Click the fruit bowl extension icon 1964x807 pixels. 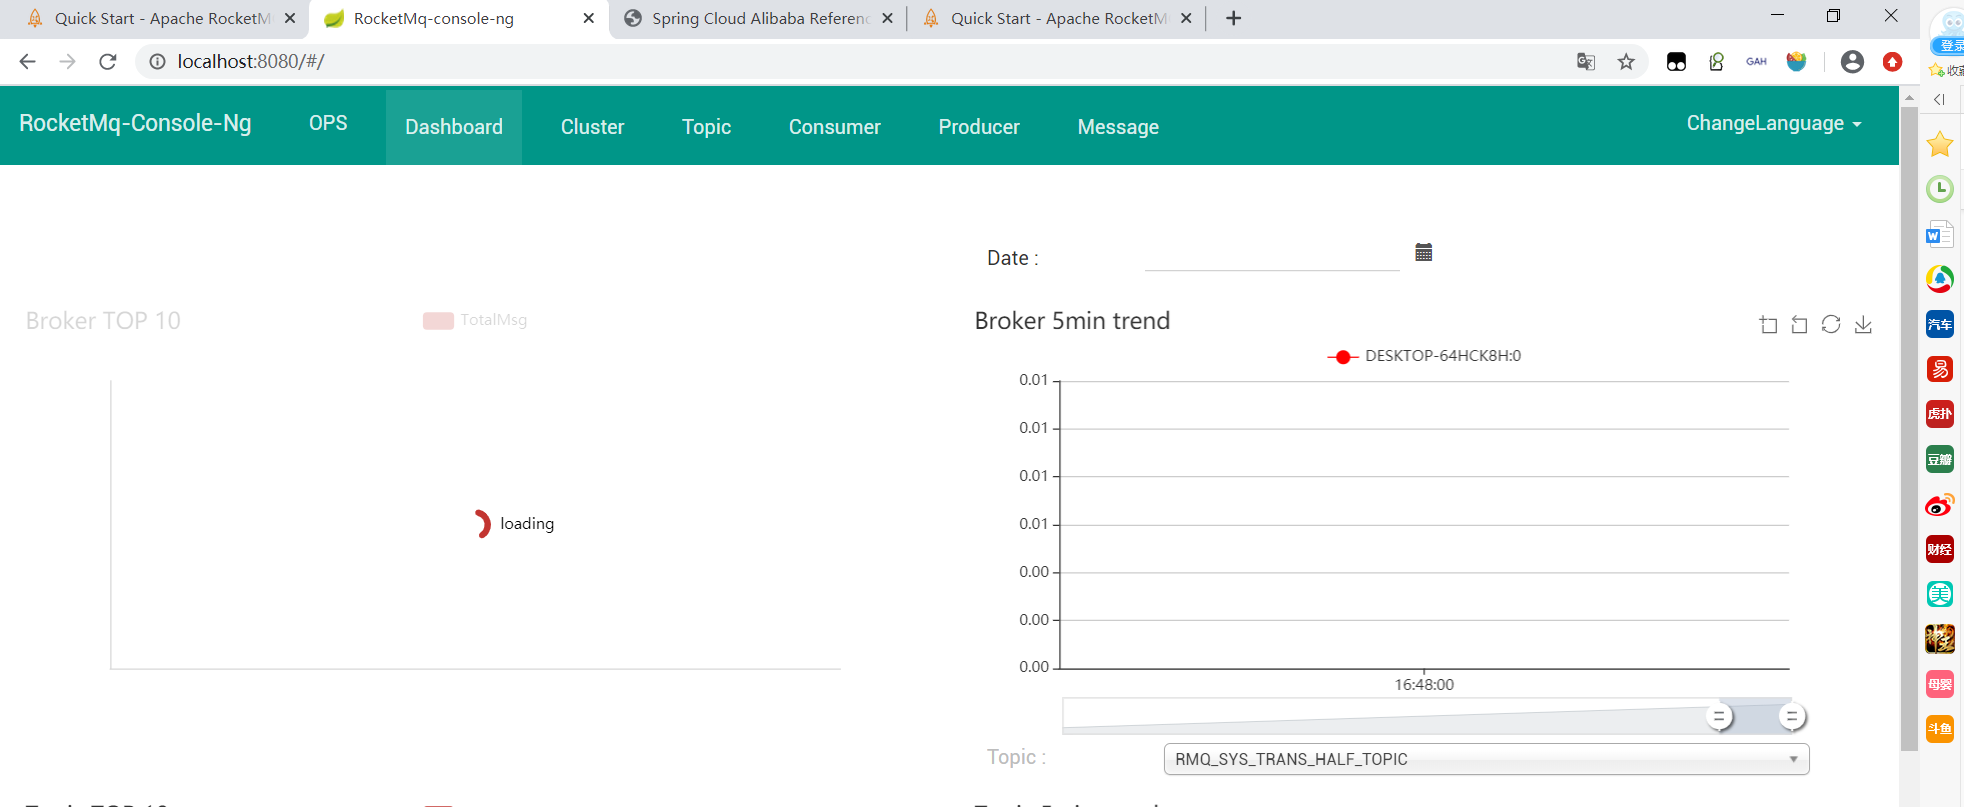tap(1797, 62)
